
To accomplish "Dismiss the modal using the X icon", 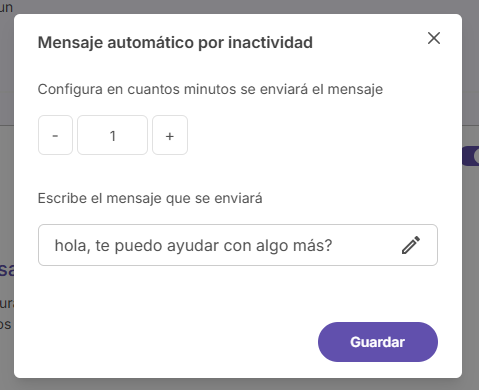I will [x=434, y=38].
